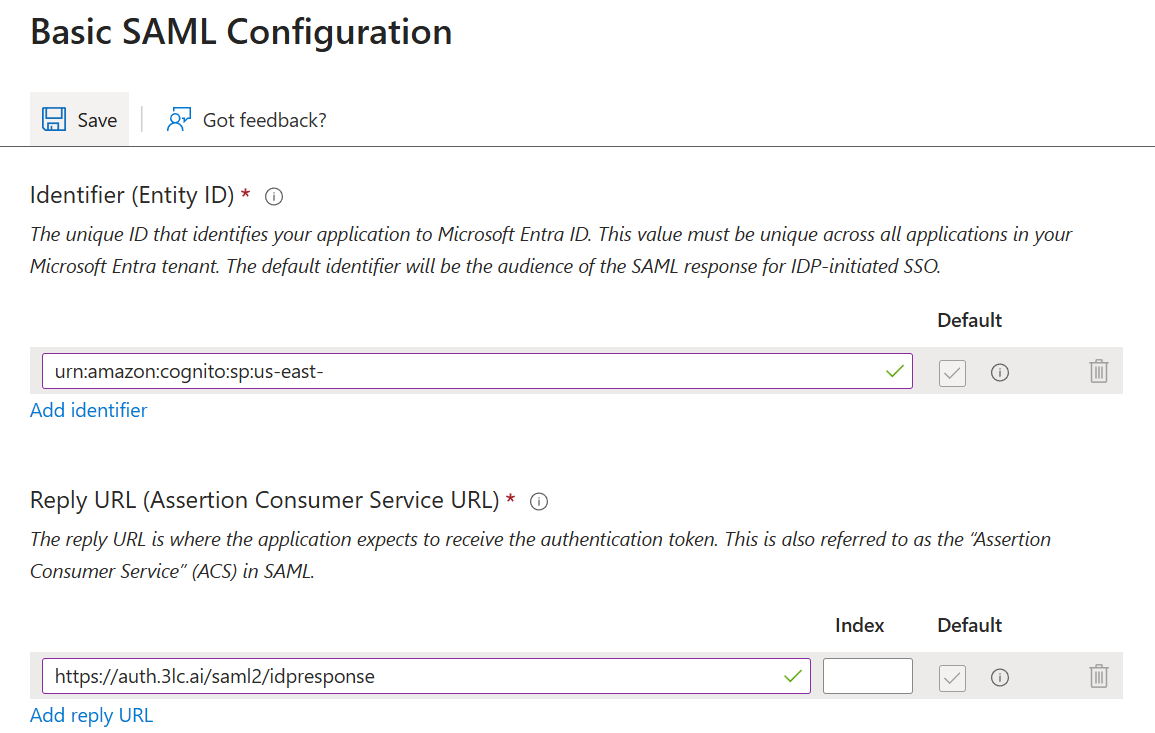Viewport: 1155px width, 733px height.
Task: Focus the https://auth.3lc.ai reply URL field
Action: pos(426,676)
